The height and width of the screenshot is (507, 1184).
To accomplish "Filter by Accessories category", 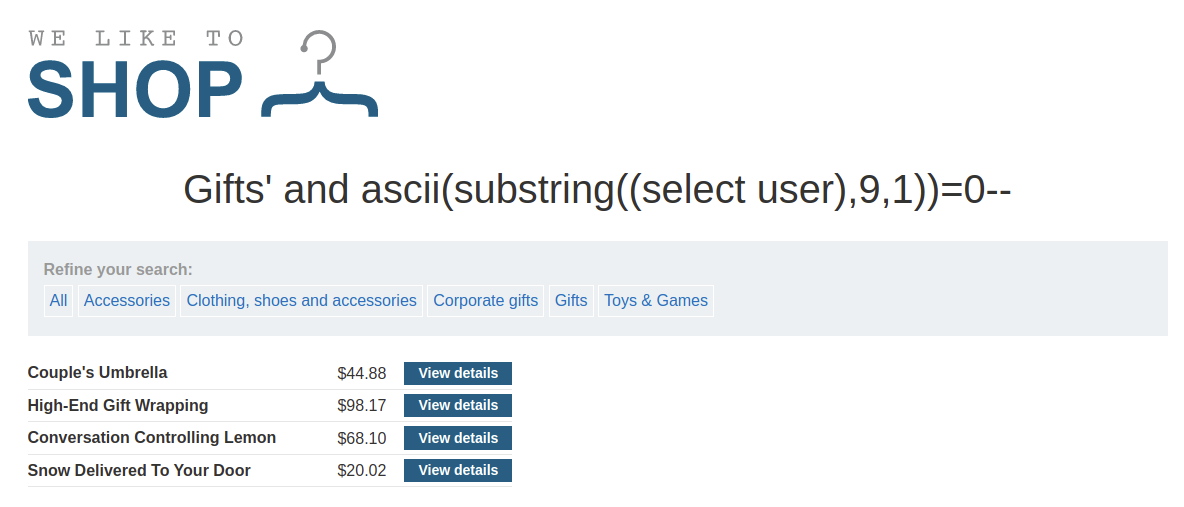I will click(127, 301).
